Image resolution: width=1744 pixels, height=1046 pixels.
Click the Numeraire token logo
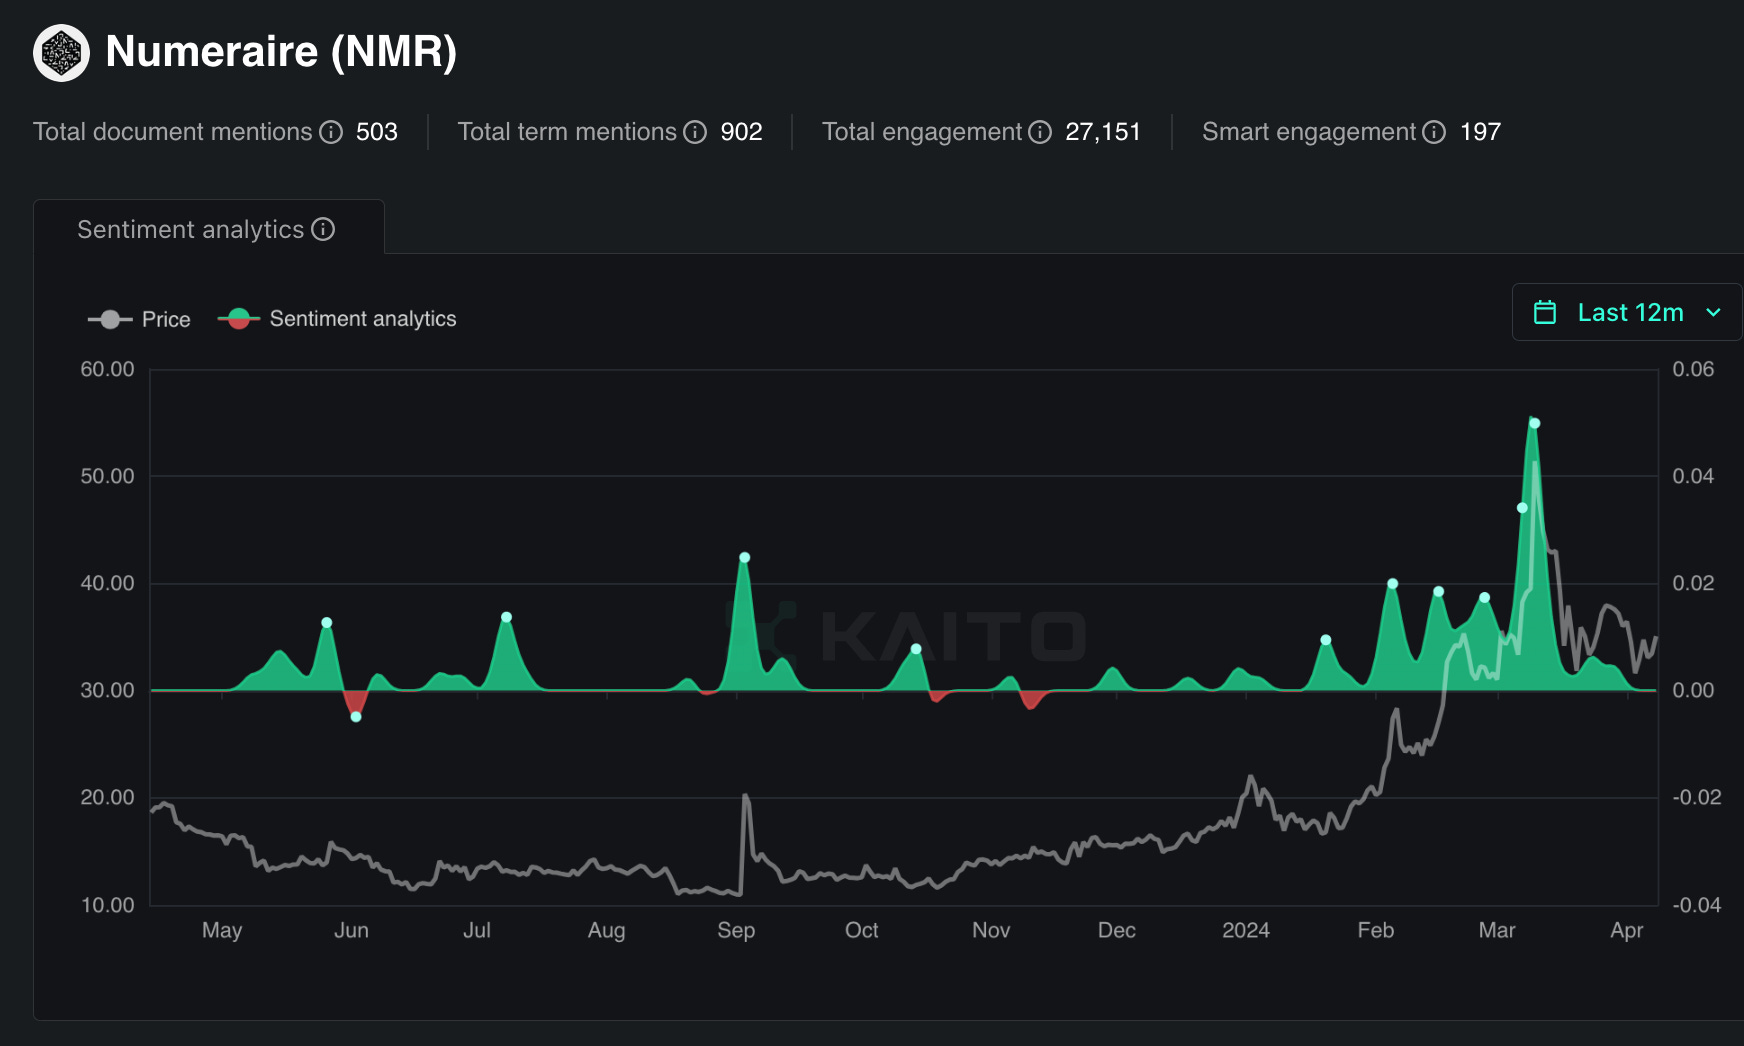tap(61, 53)
